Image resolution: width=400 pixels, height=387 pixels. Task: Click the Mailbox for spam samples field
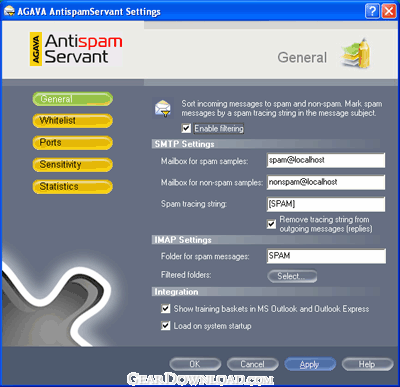coord(326,160)
